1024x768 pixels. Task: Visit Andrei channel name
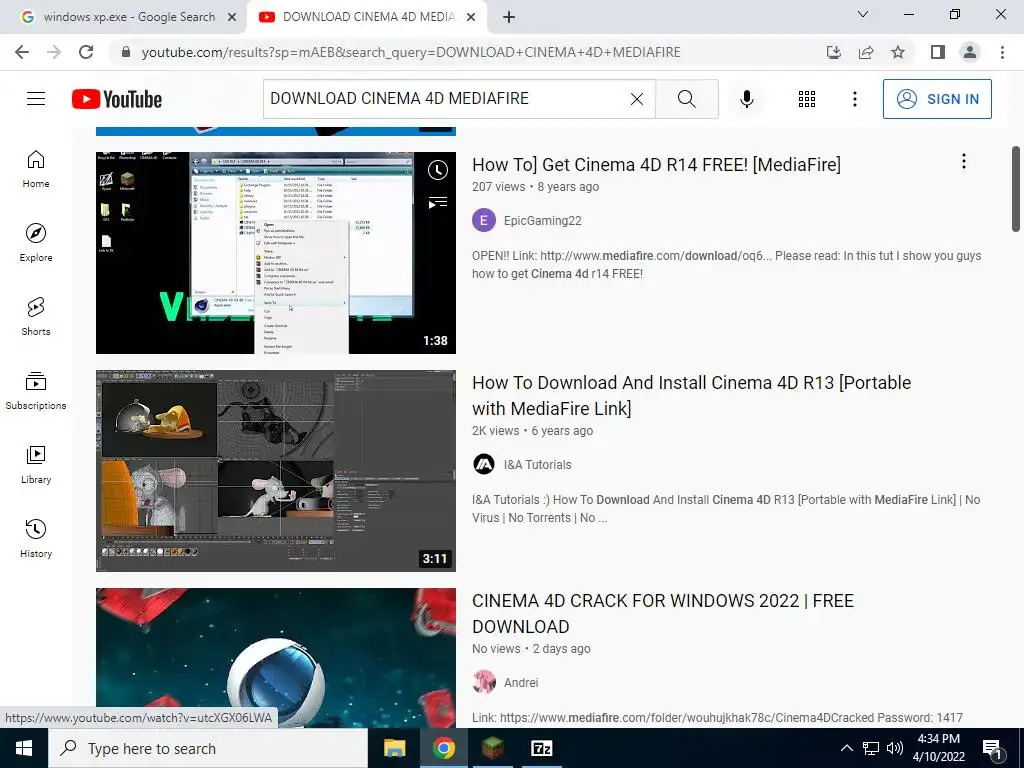[521, 682]
